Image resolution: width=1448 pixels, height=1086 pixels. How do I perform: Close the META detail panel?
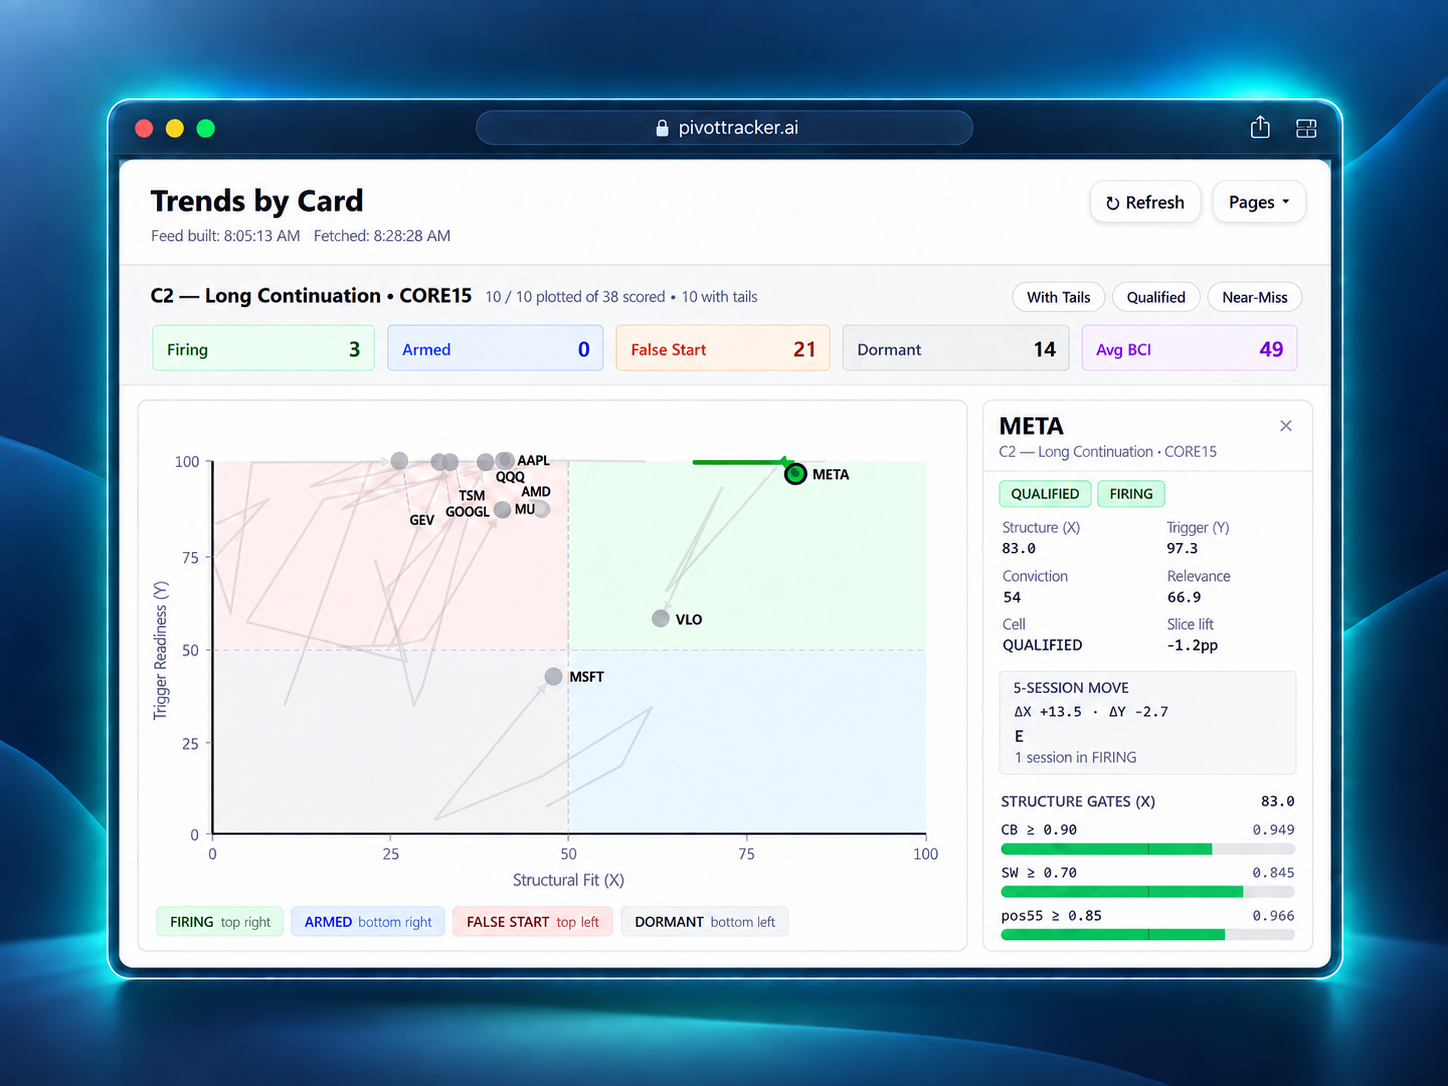1286,426
